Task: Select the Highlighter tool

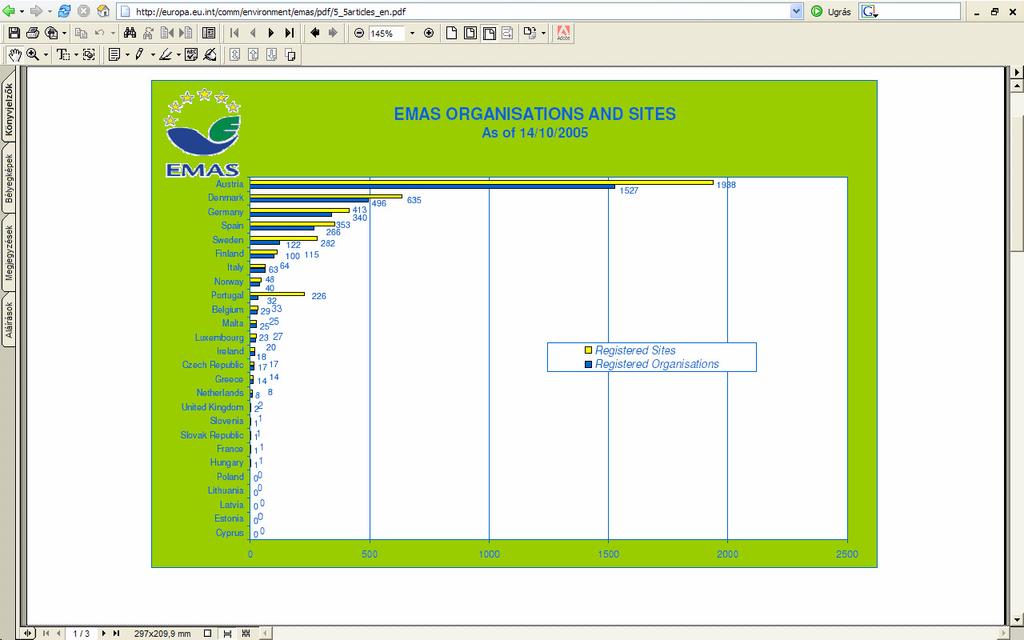Action: 165,55
